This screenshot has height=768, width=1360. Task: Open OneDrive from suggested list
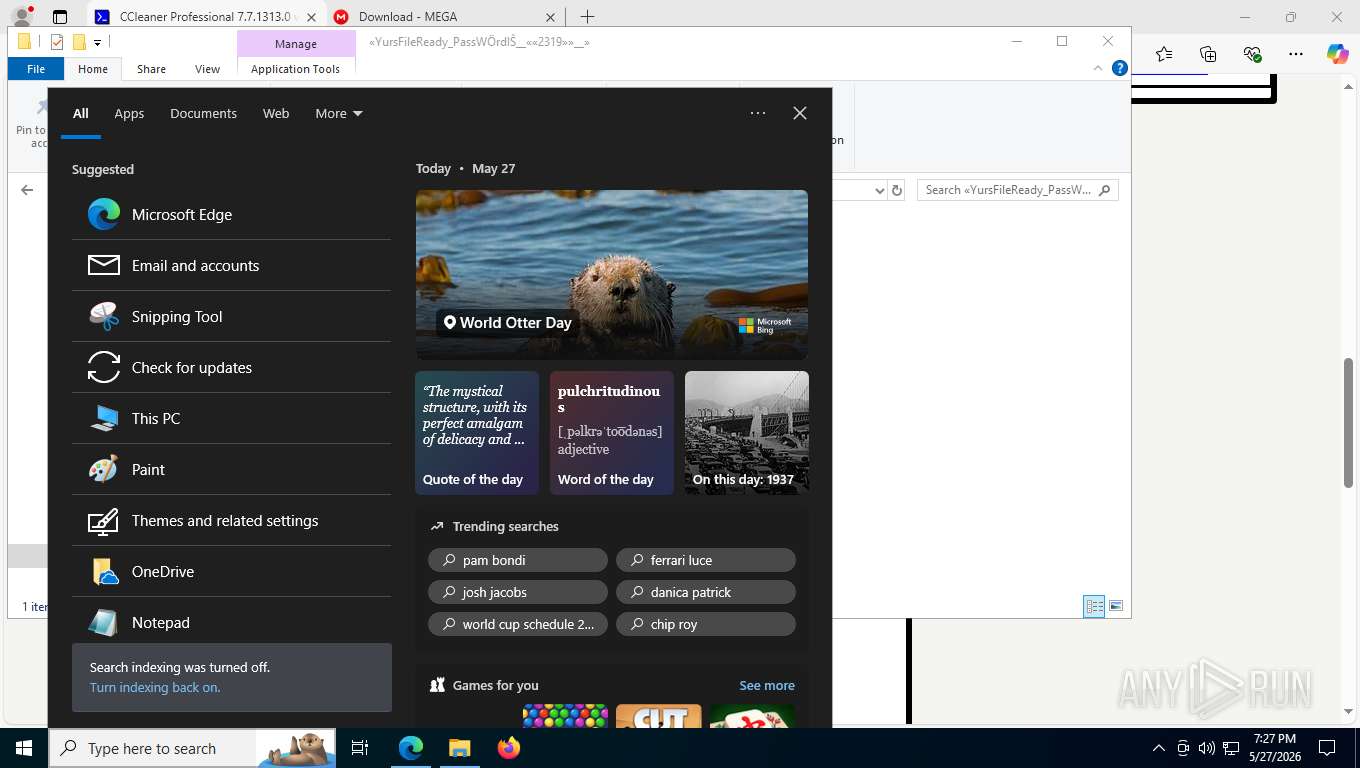[231, 571]
